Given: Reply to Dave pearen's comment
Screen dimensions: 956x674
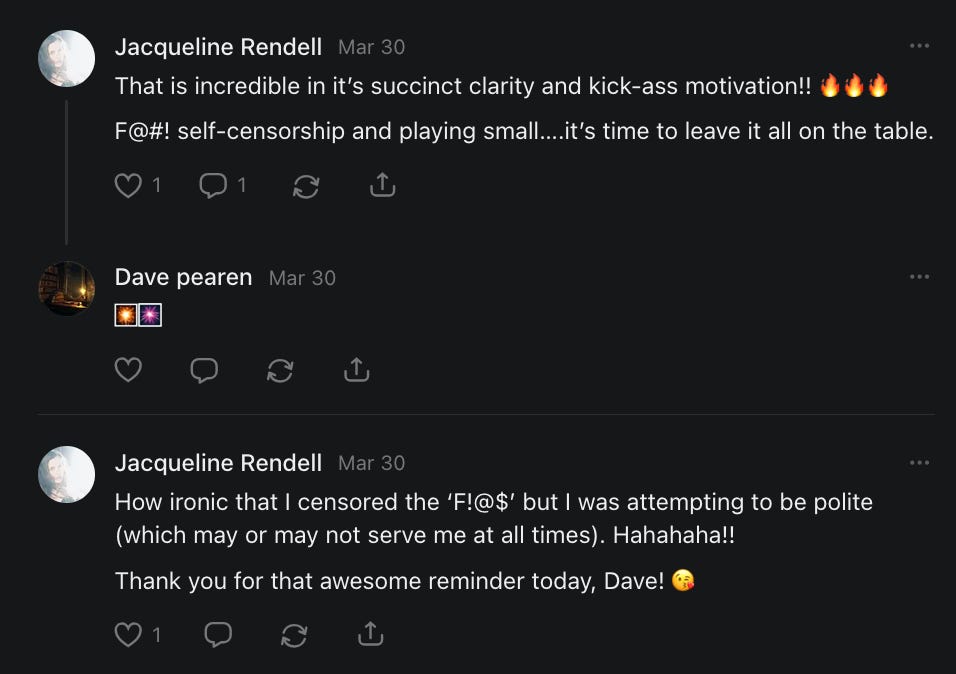Looking at the screenshot, I should pos(204,370).
